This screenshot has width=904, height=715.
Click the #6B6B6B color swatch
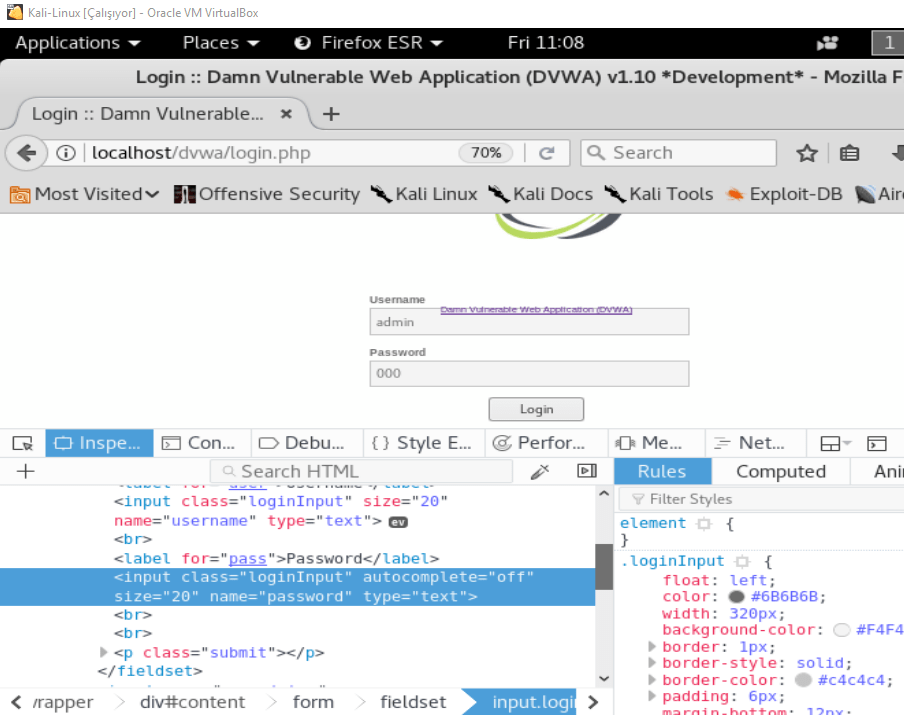pyautogui.click(x=737, y=597)
